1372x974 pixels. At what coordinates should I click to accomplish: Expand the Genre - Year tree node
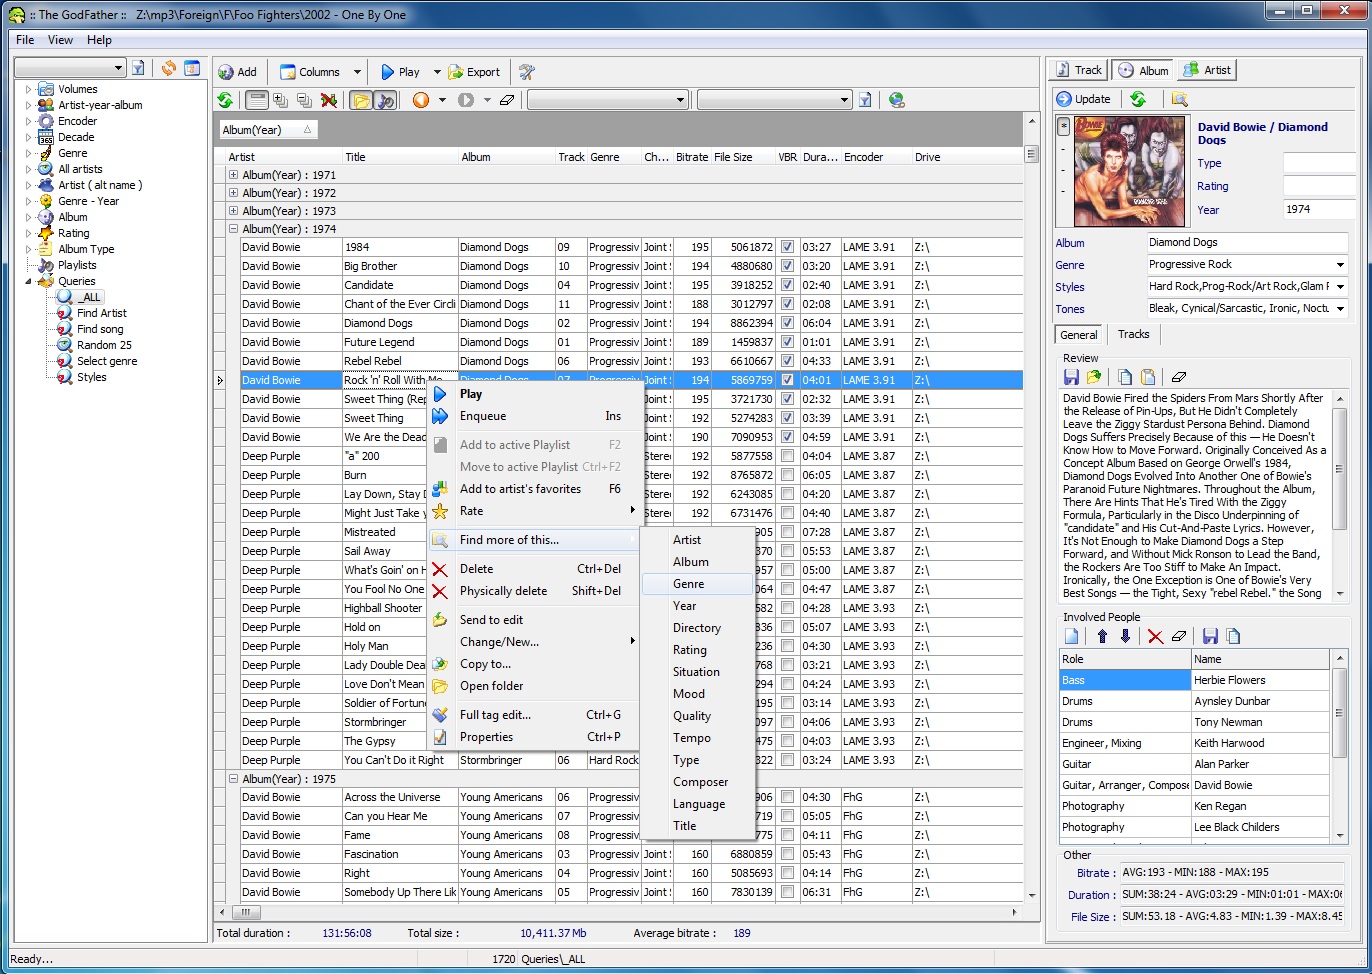point(28,201)
